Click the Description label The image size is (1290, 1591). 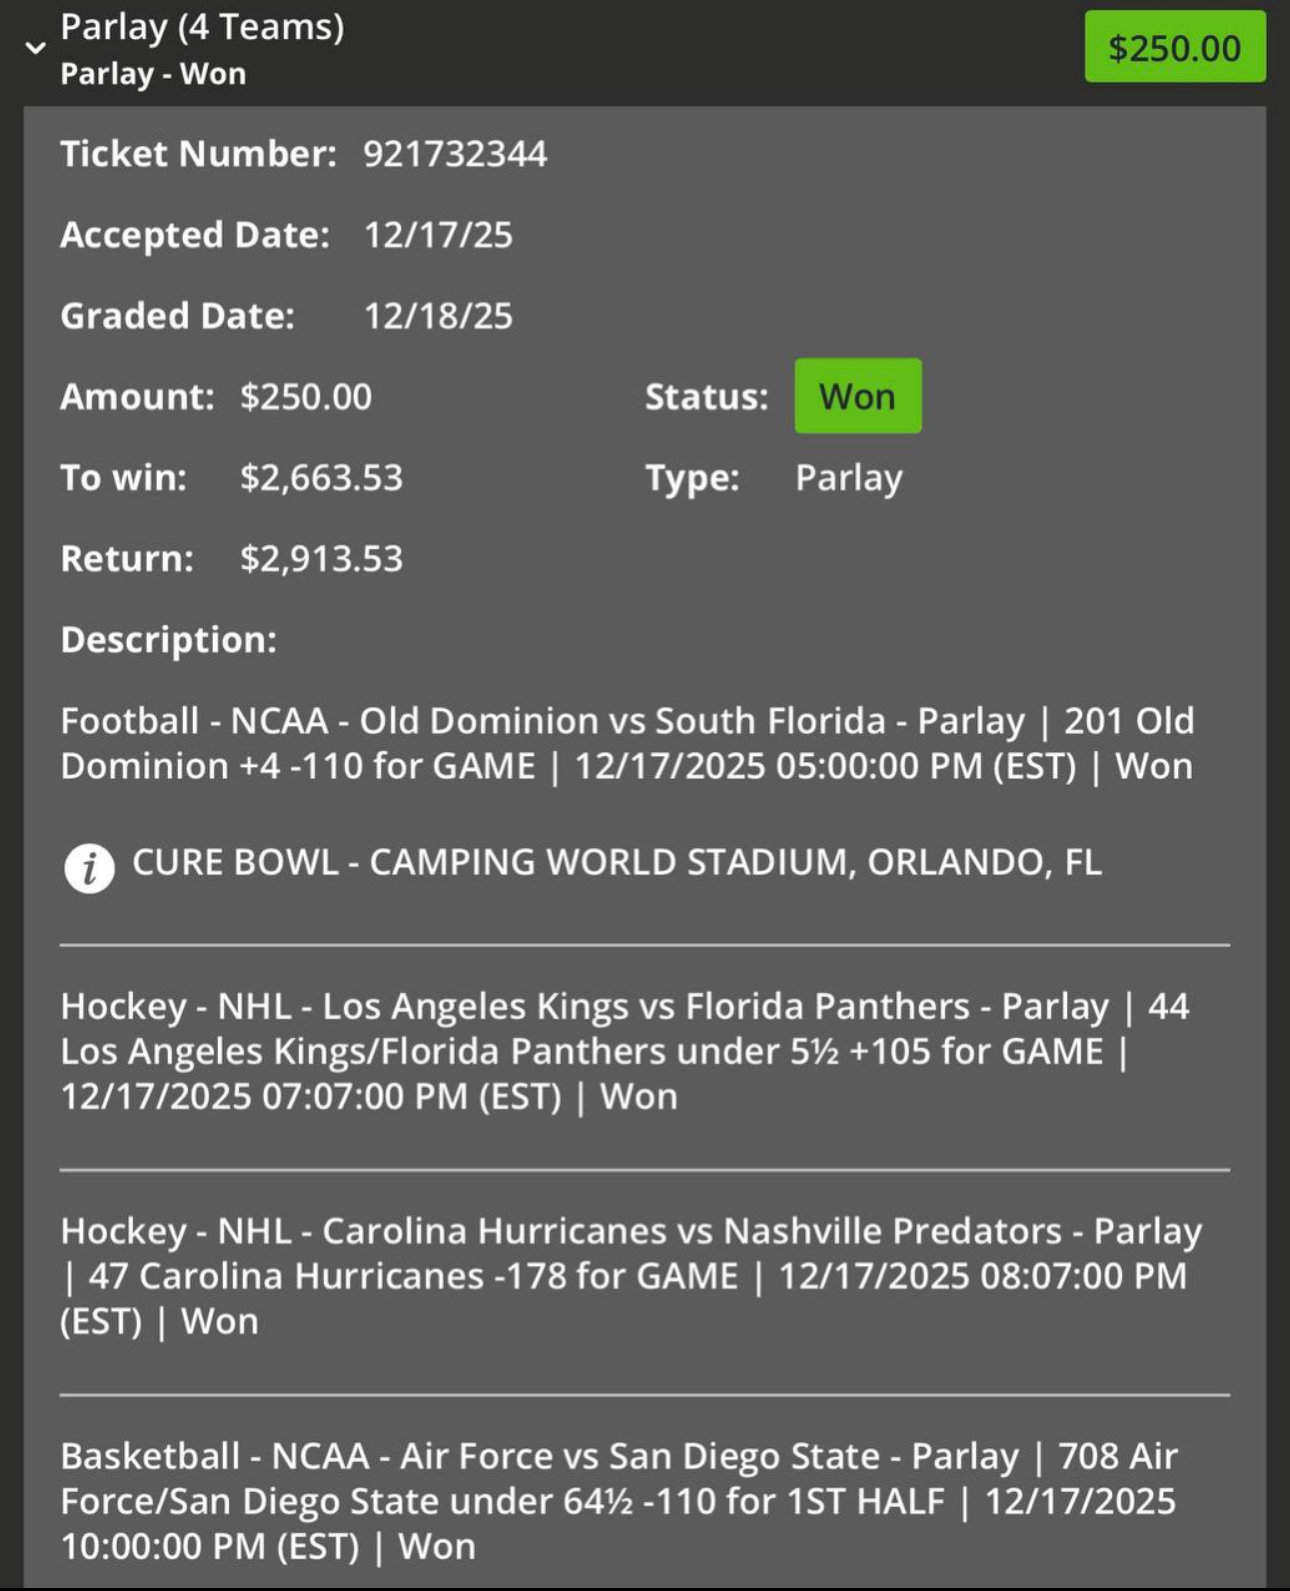[168, 640]
